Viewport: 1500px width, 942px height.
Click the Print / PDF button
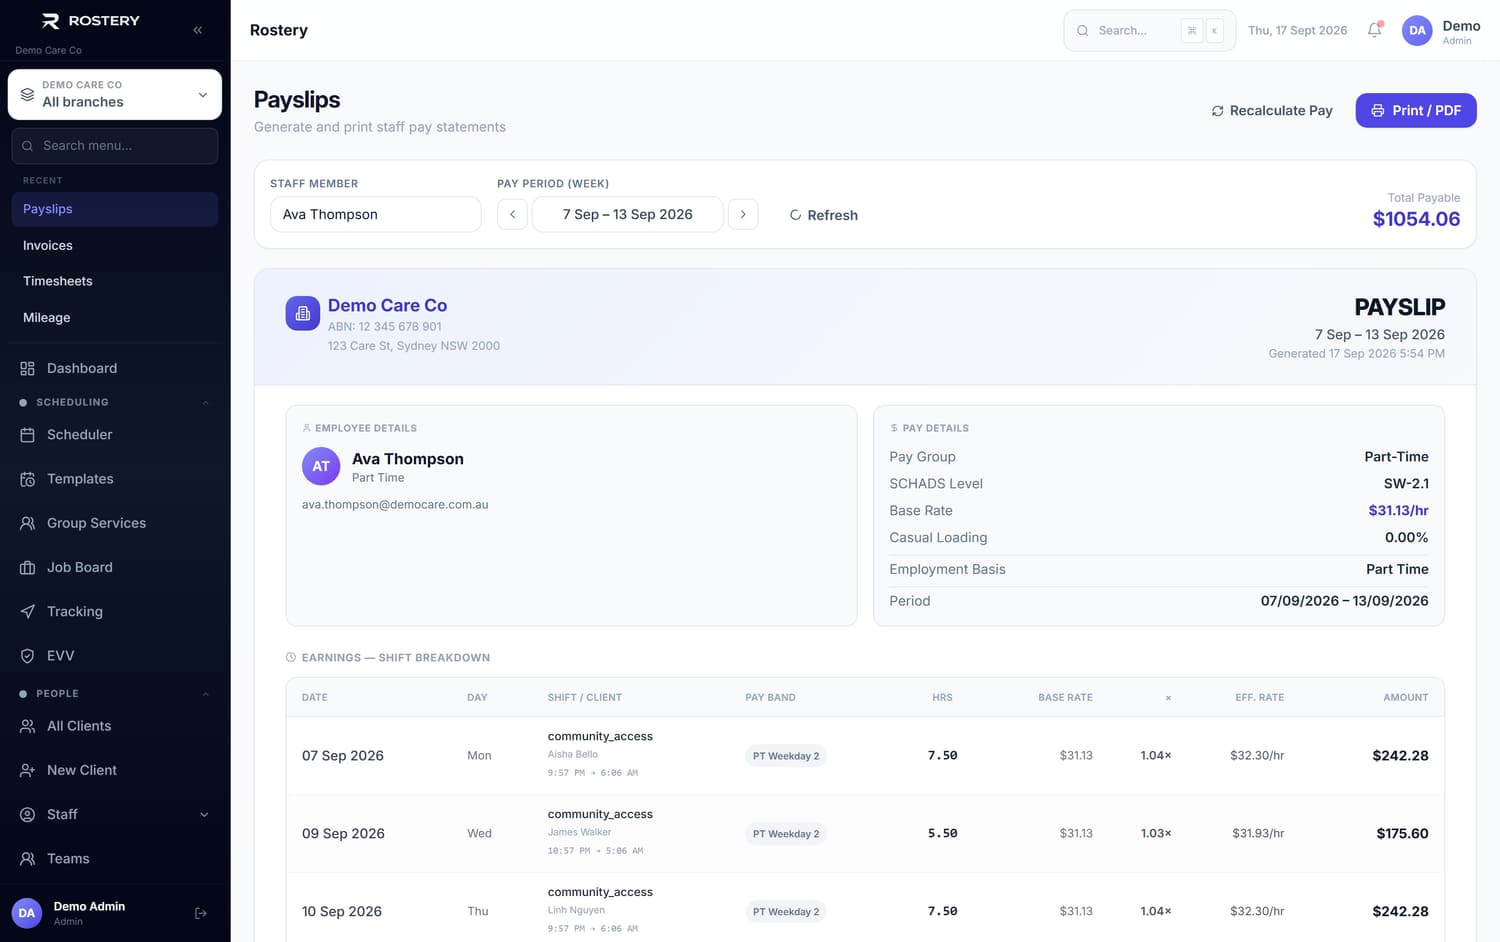click(x=1416, y=110)
